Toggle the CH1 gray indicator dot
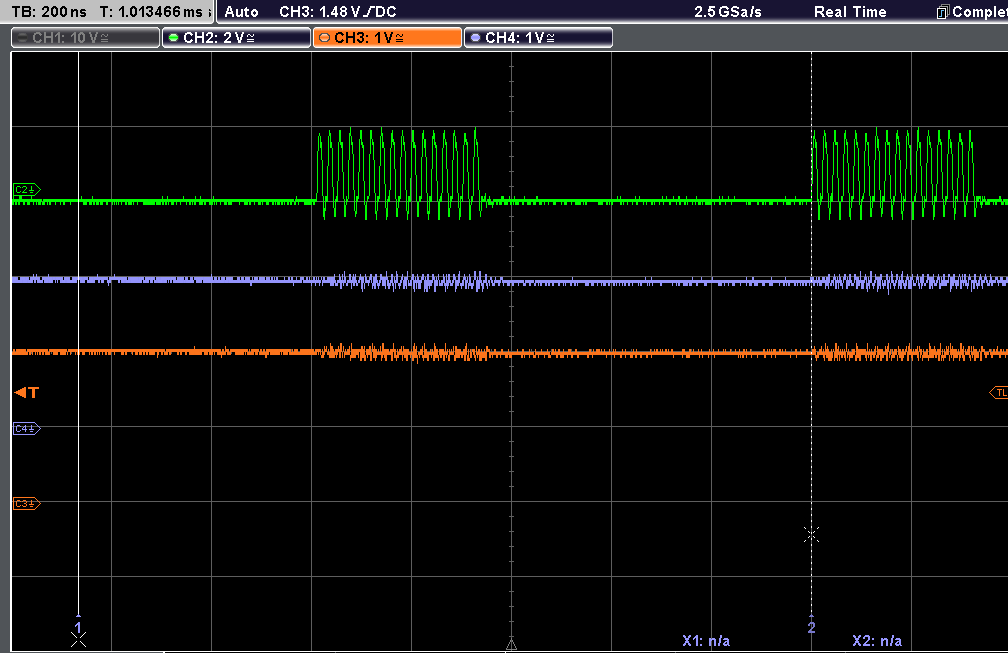The image size is (1008, 653). point(22,38)
